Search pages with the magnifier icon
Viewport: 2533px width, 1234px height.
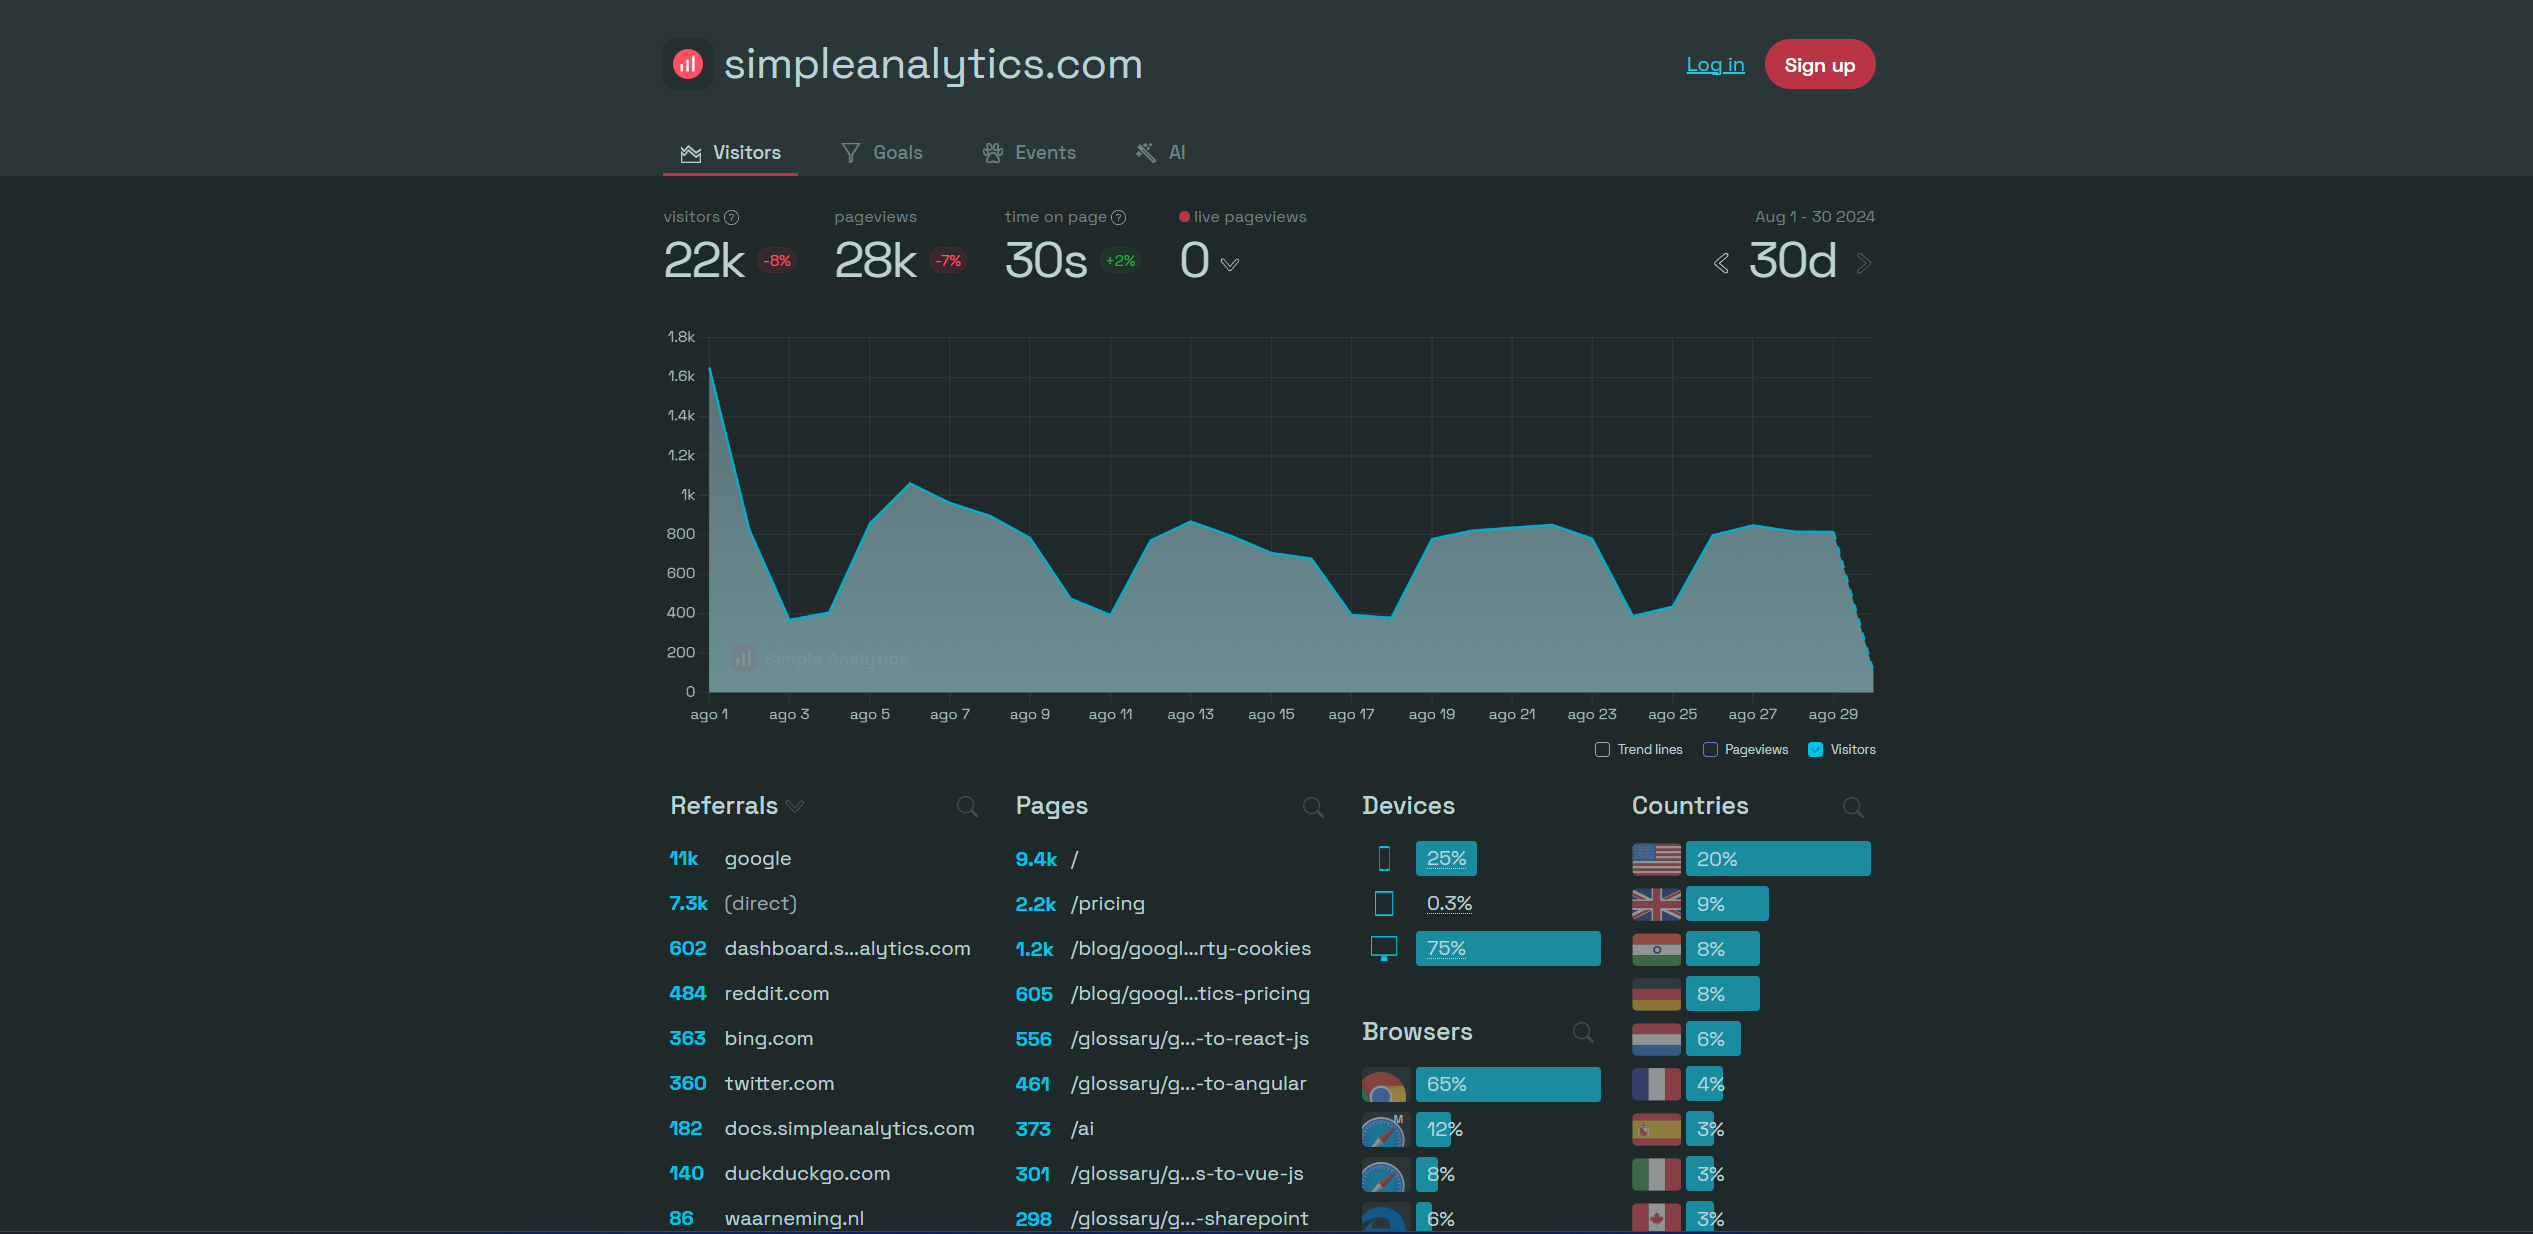(1313, 807)
